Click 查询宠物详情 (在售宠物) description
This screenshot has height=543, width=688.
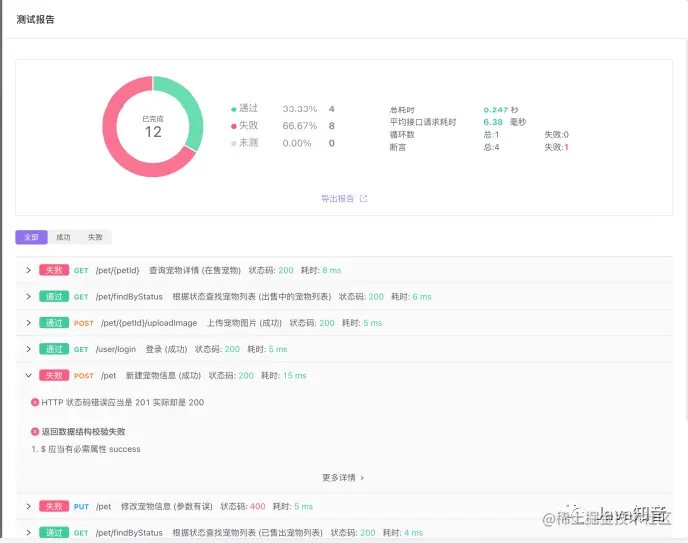195,270
